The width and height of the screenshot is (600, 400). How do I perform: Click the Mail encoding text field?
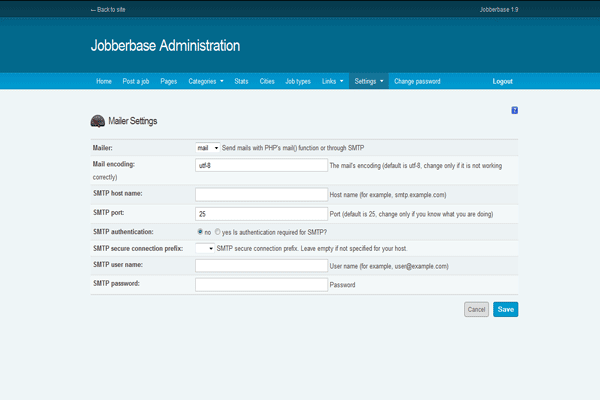click(261, 165)
